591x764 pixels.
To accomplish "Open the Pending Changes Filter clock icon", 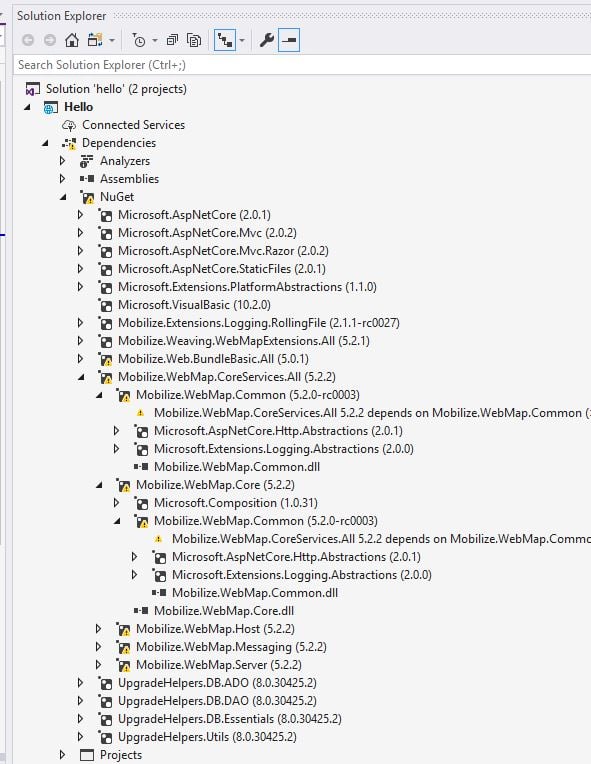I will (139, 40).
